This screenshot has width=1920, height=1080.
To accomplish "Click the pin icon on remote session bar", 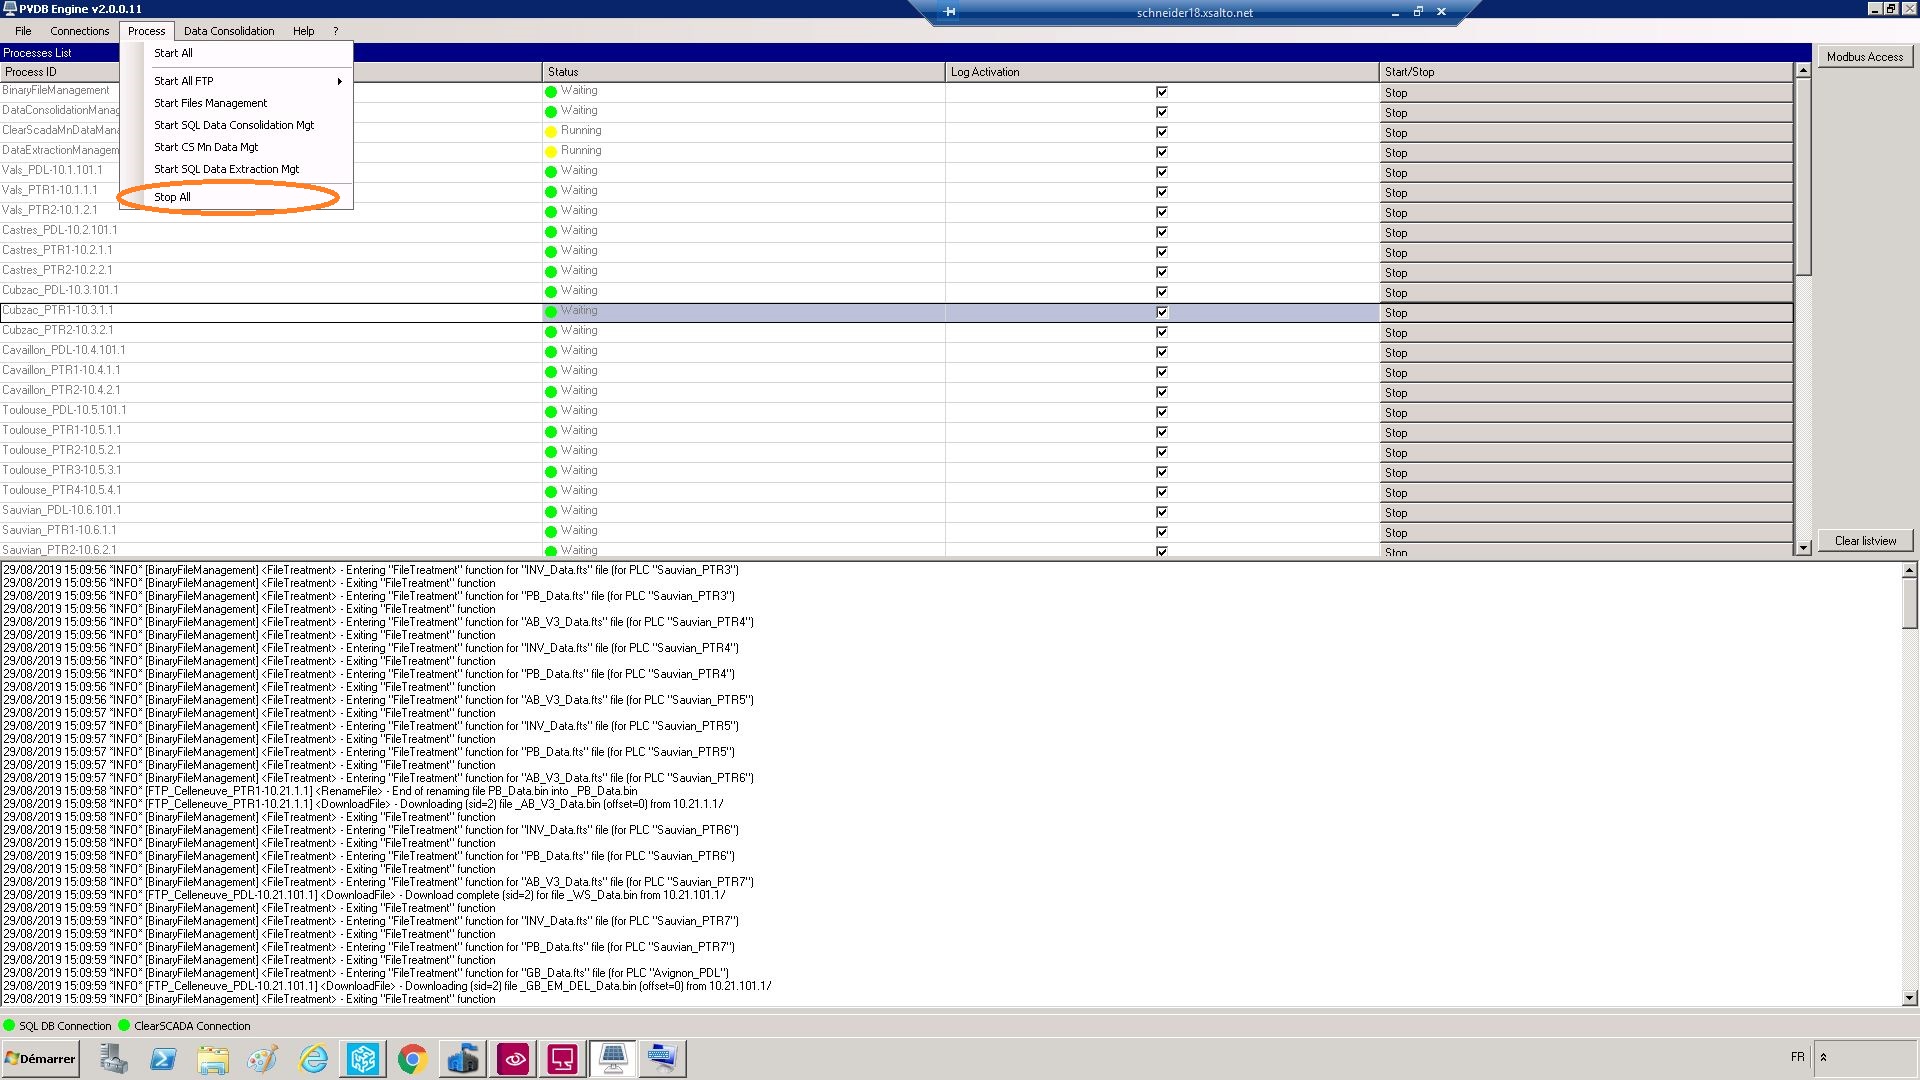I will 949,12.
